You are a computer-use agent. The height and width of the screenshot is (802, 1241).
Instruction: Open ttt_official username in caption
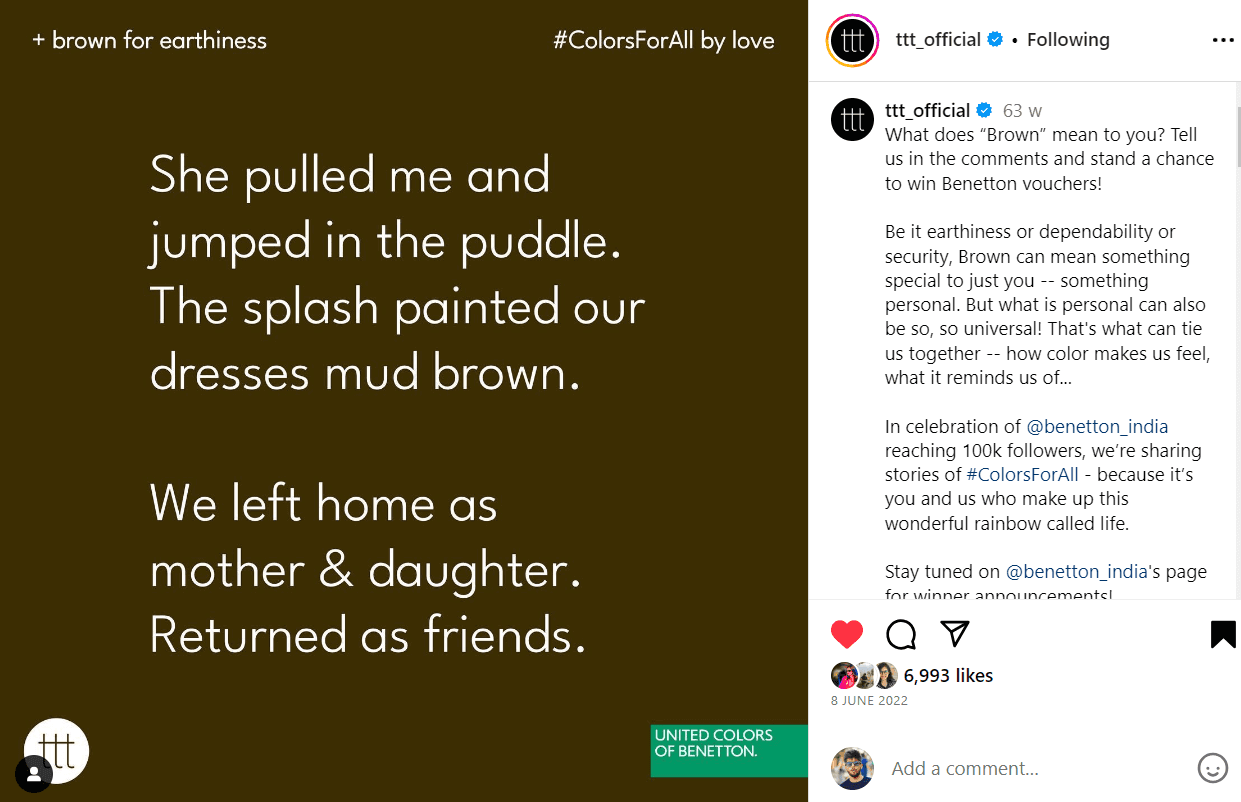927,111
